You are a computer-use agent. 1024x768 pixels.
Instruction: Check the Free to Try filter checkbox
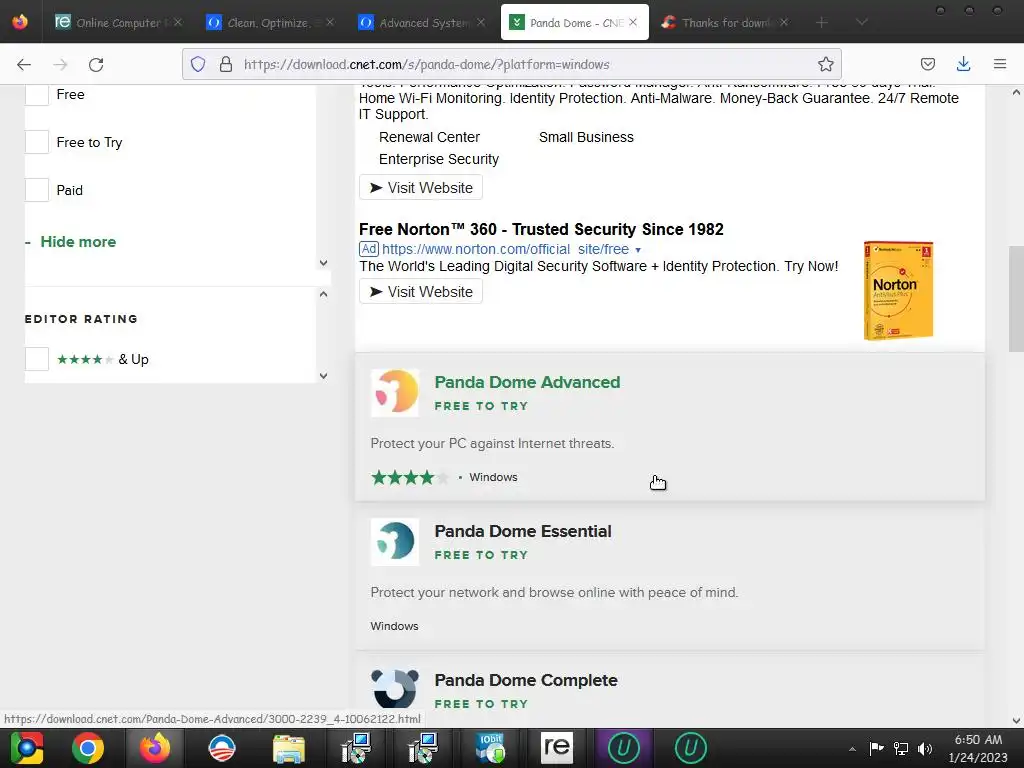point(37,142)
